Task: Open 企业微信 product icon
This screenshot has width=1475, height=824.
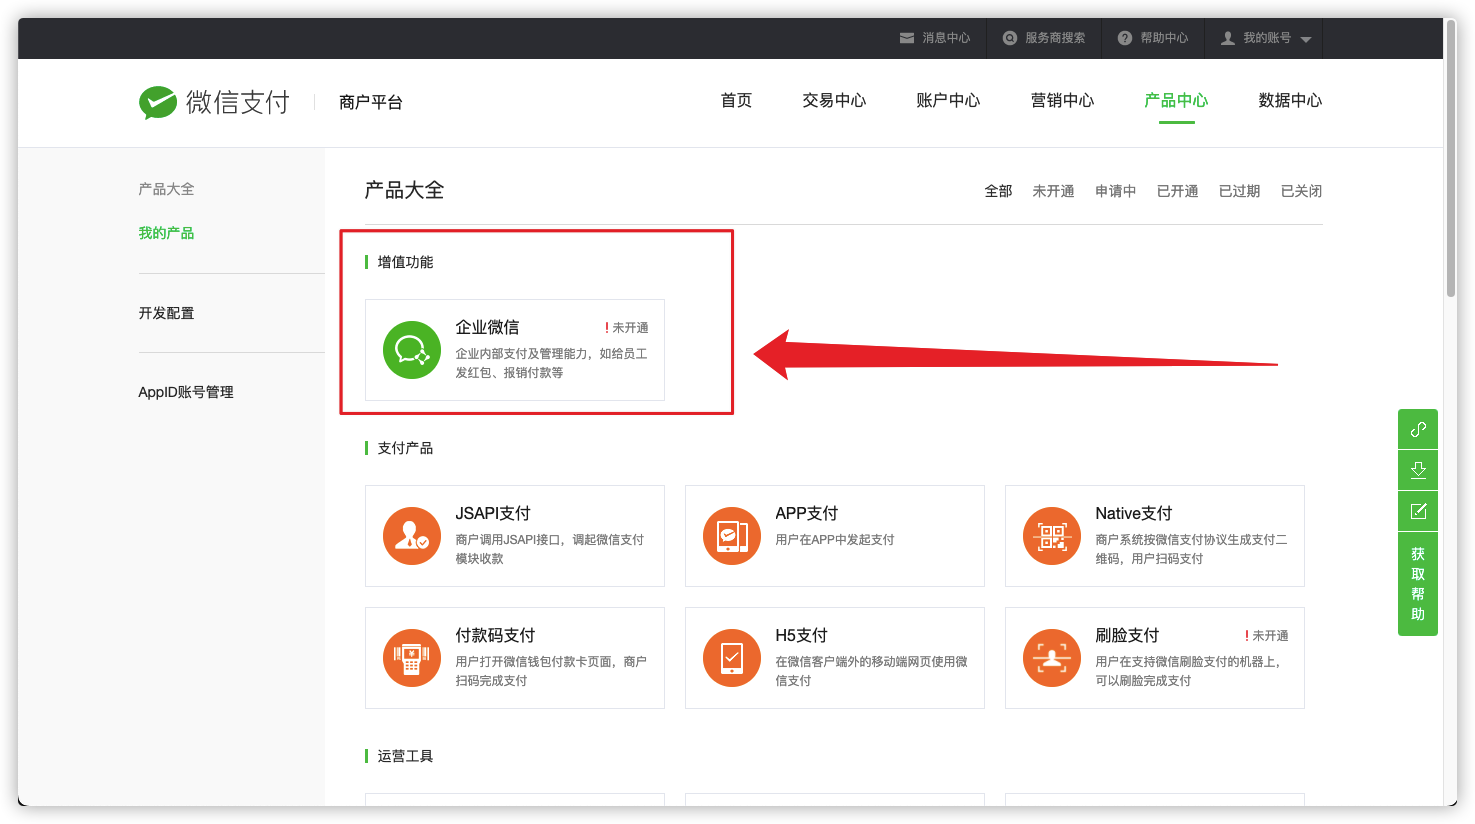Action: 412,350
